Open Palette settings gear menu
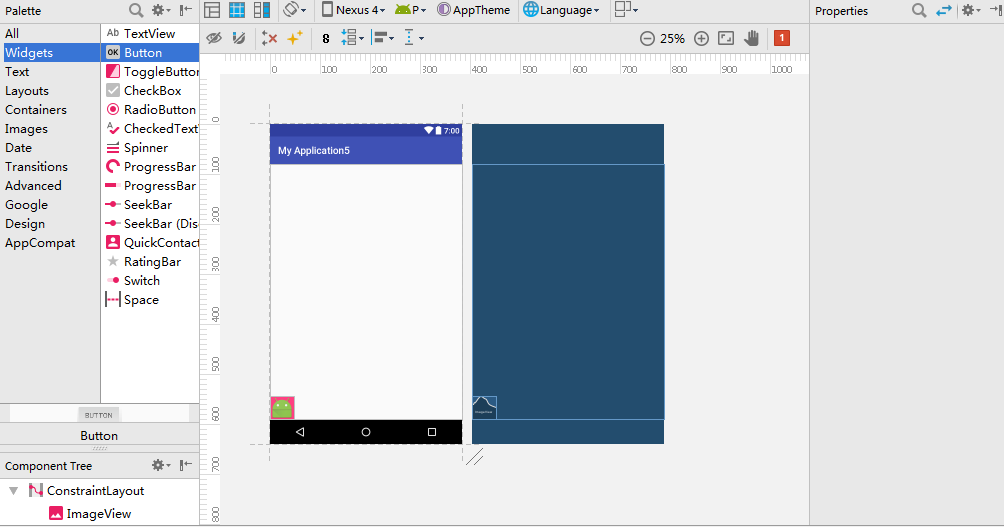The width and height of the screenshot is (1004, 527). (161, 10)
